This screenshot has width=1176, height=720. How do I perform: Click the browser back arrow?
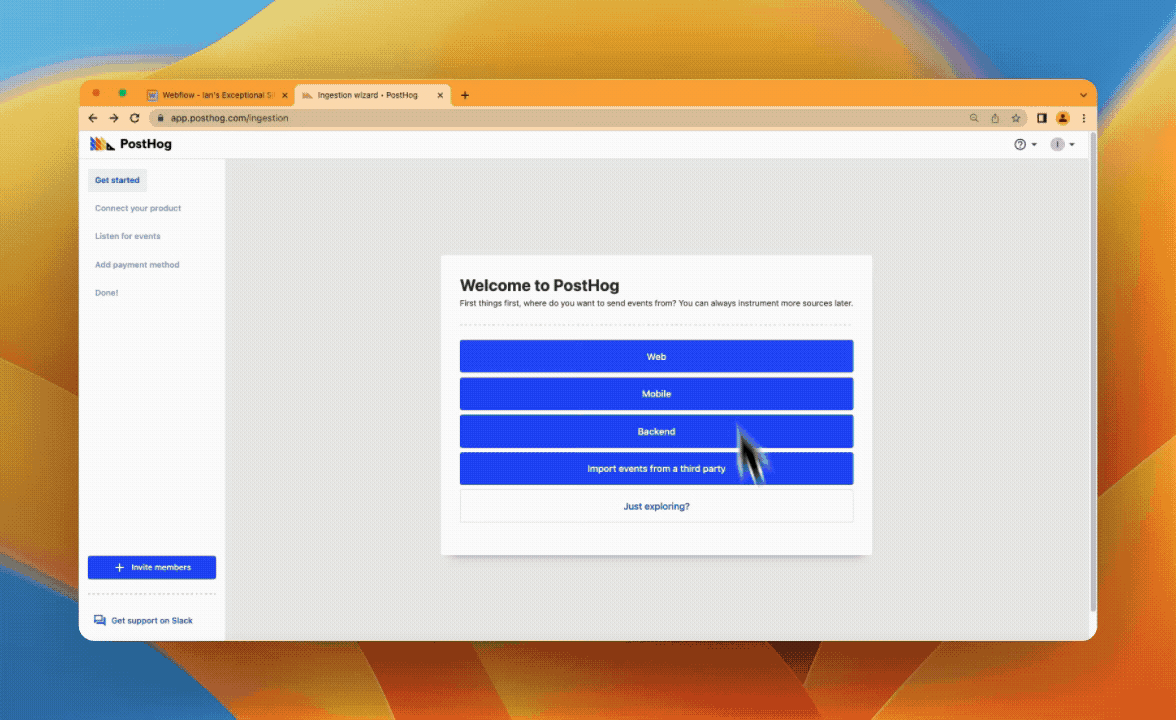click(92, 117)
